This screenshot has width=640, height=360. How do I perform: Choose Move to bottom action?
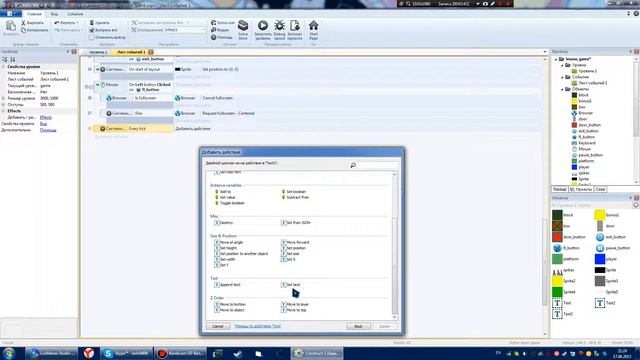[230, 304]
